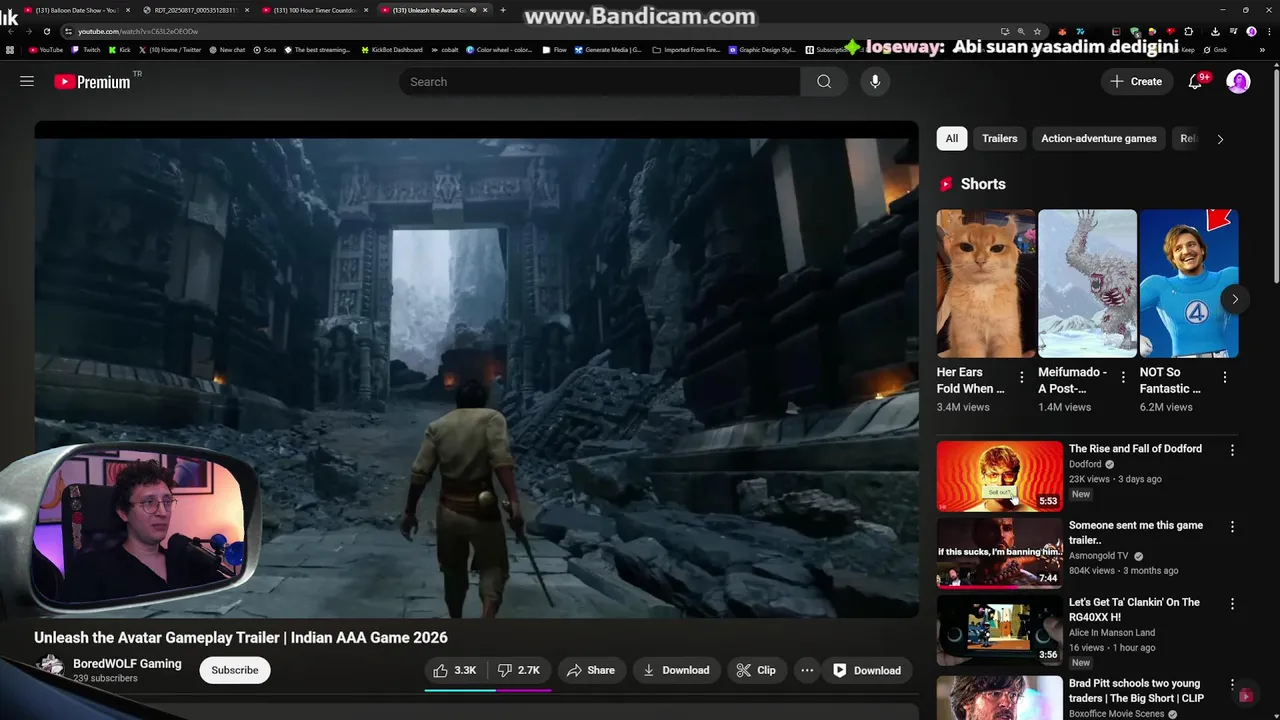Image resolution: width=1280 pixels, height=720 pixels.
Task: Mute audio on Unleash the Avatar tab
Action: [x=473, y=10]
